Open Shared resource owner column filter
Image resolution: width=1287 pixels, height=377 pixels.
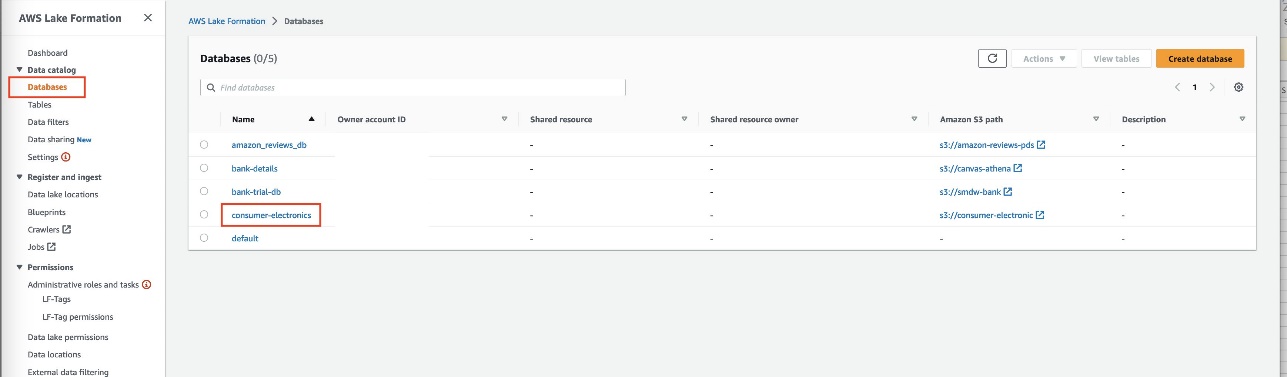pyautogui.click(x=914, y=119)
